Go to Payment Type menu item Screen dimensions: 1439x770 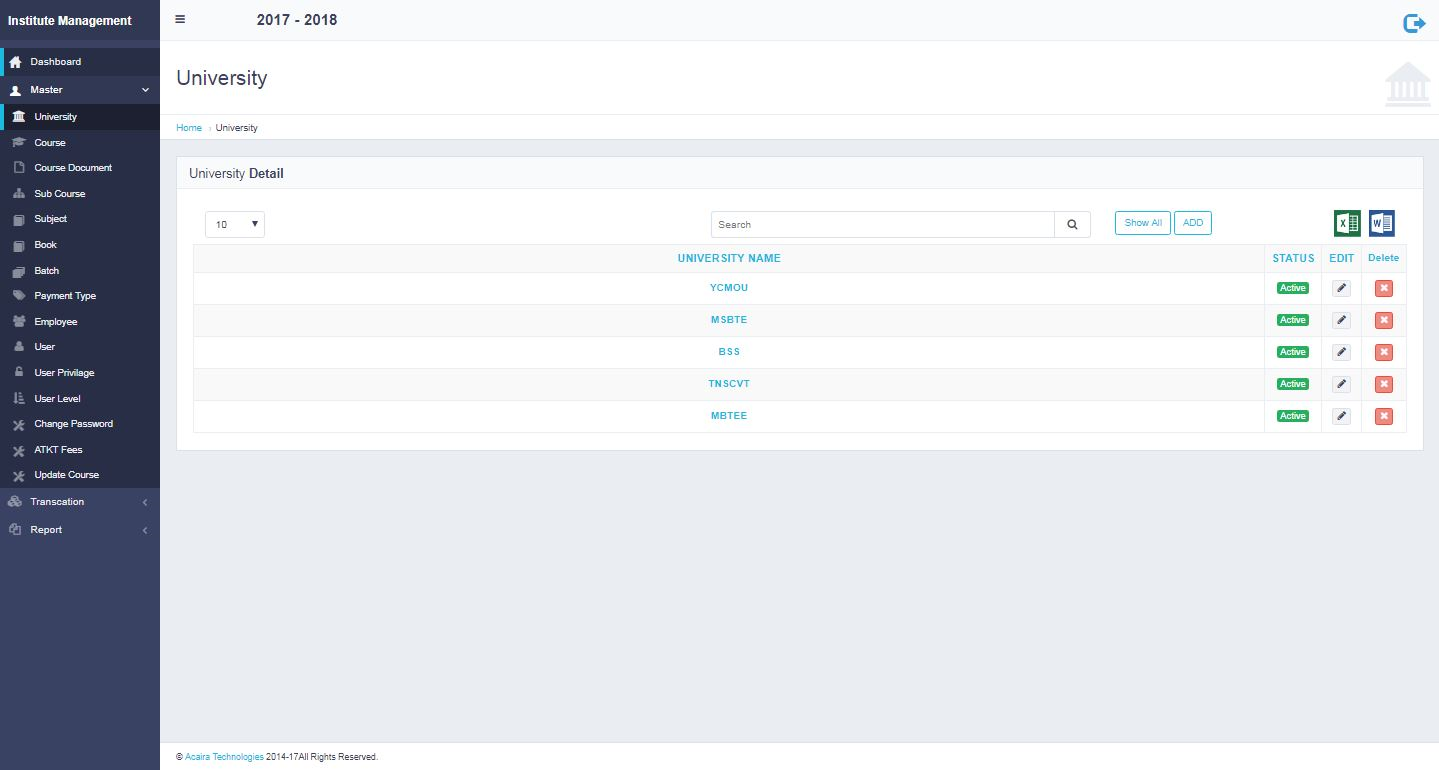click(x=65, y=296)
